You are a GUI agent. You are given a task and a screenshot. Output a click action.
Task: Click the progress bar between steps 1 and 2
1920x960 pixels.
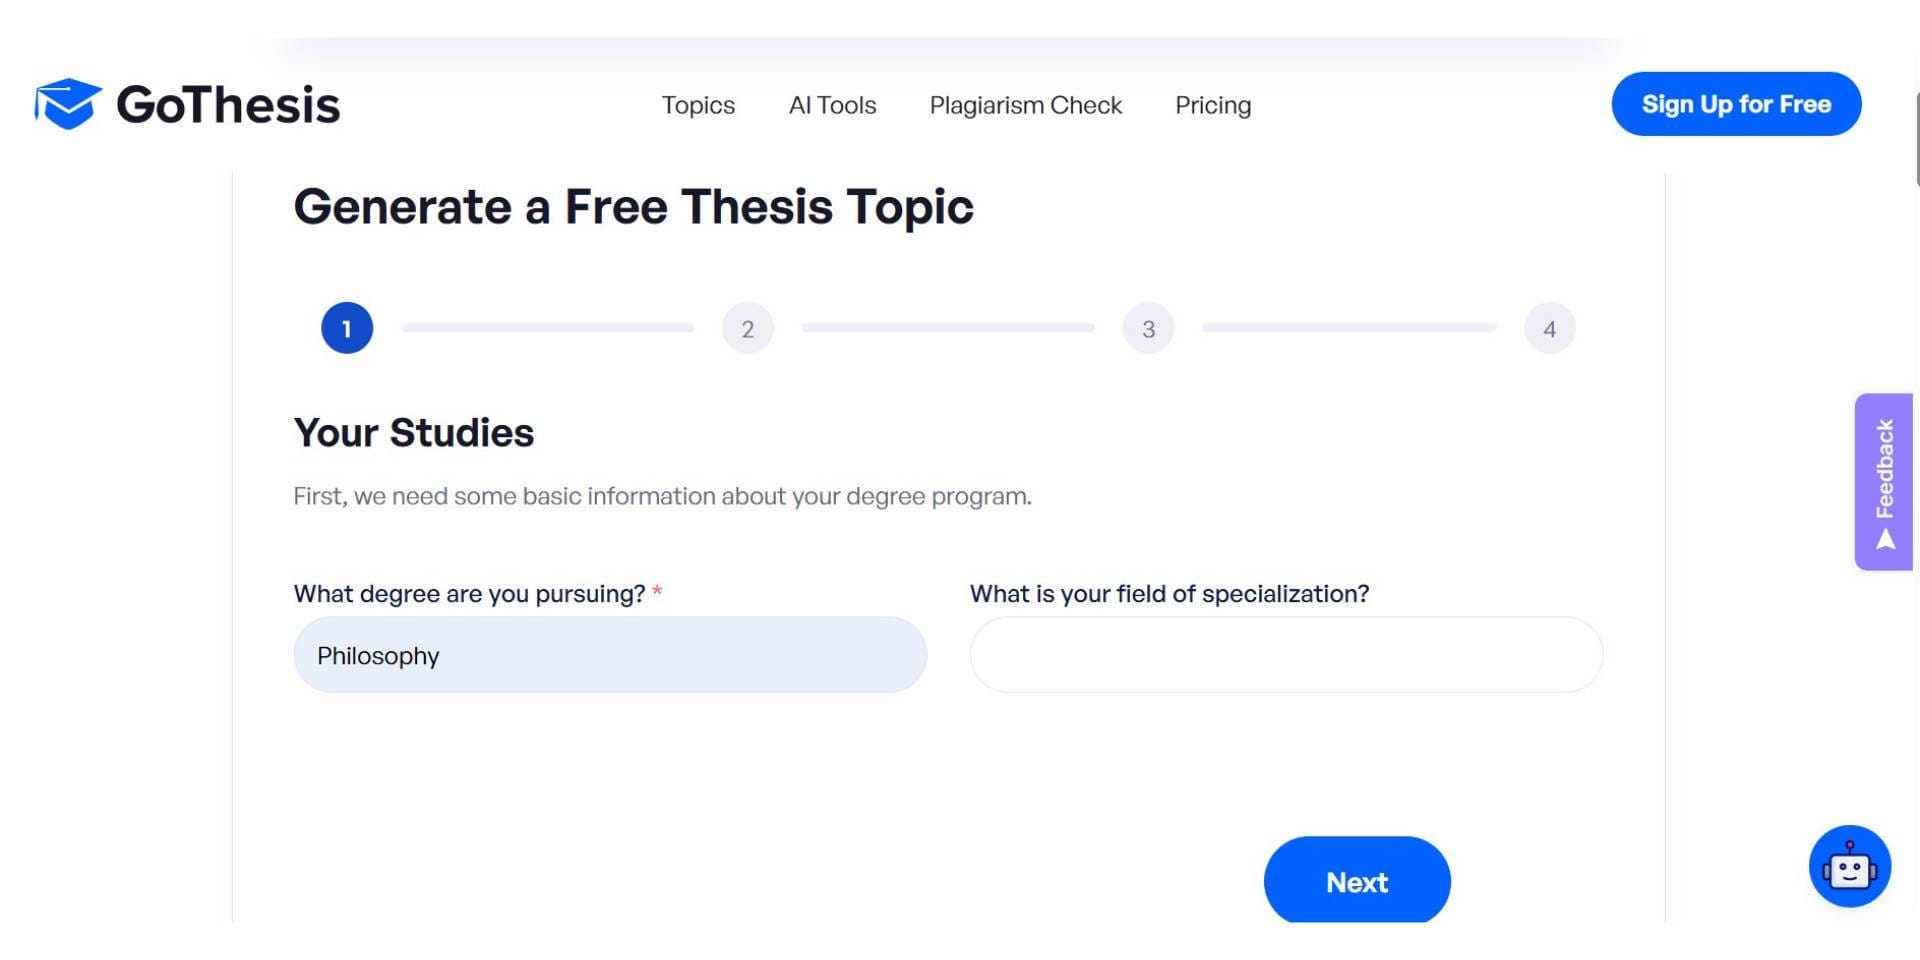click(547, 327)
